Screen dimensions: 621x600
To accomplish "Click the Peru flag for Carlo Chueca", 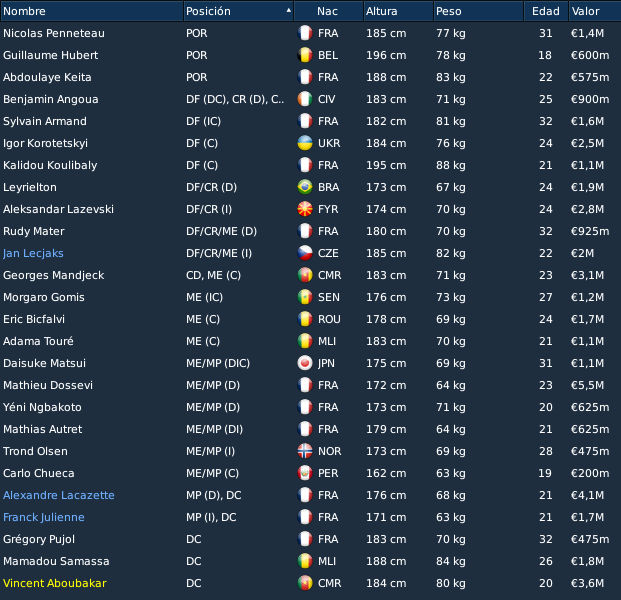I will point(305,473).
